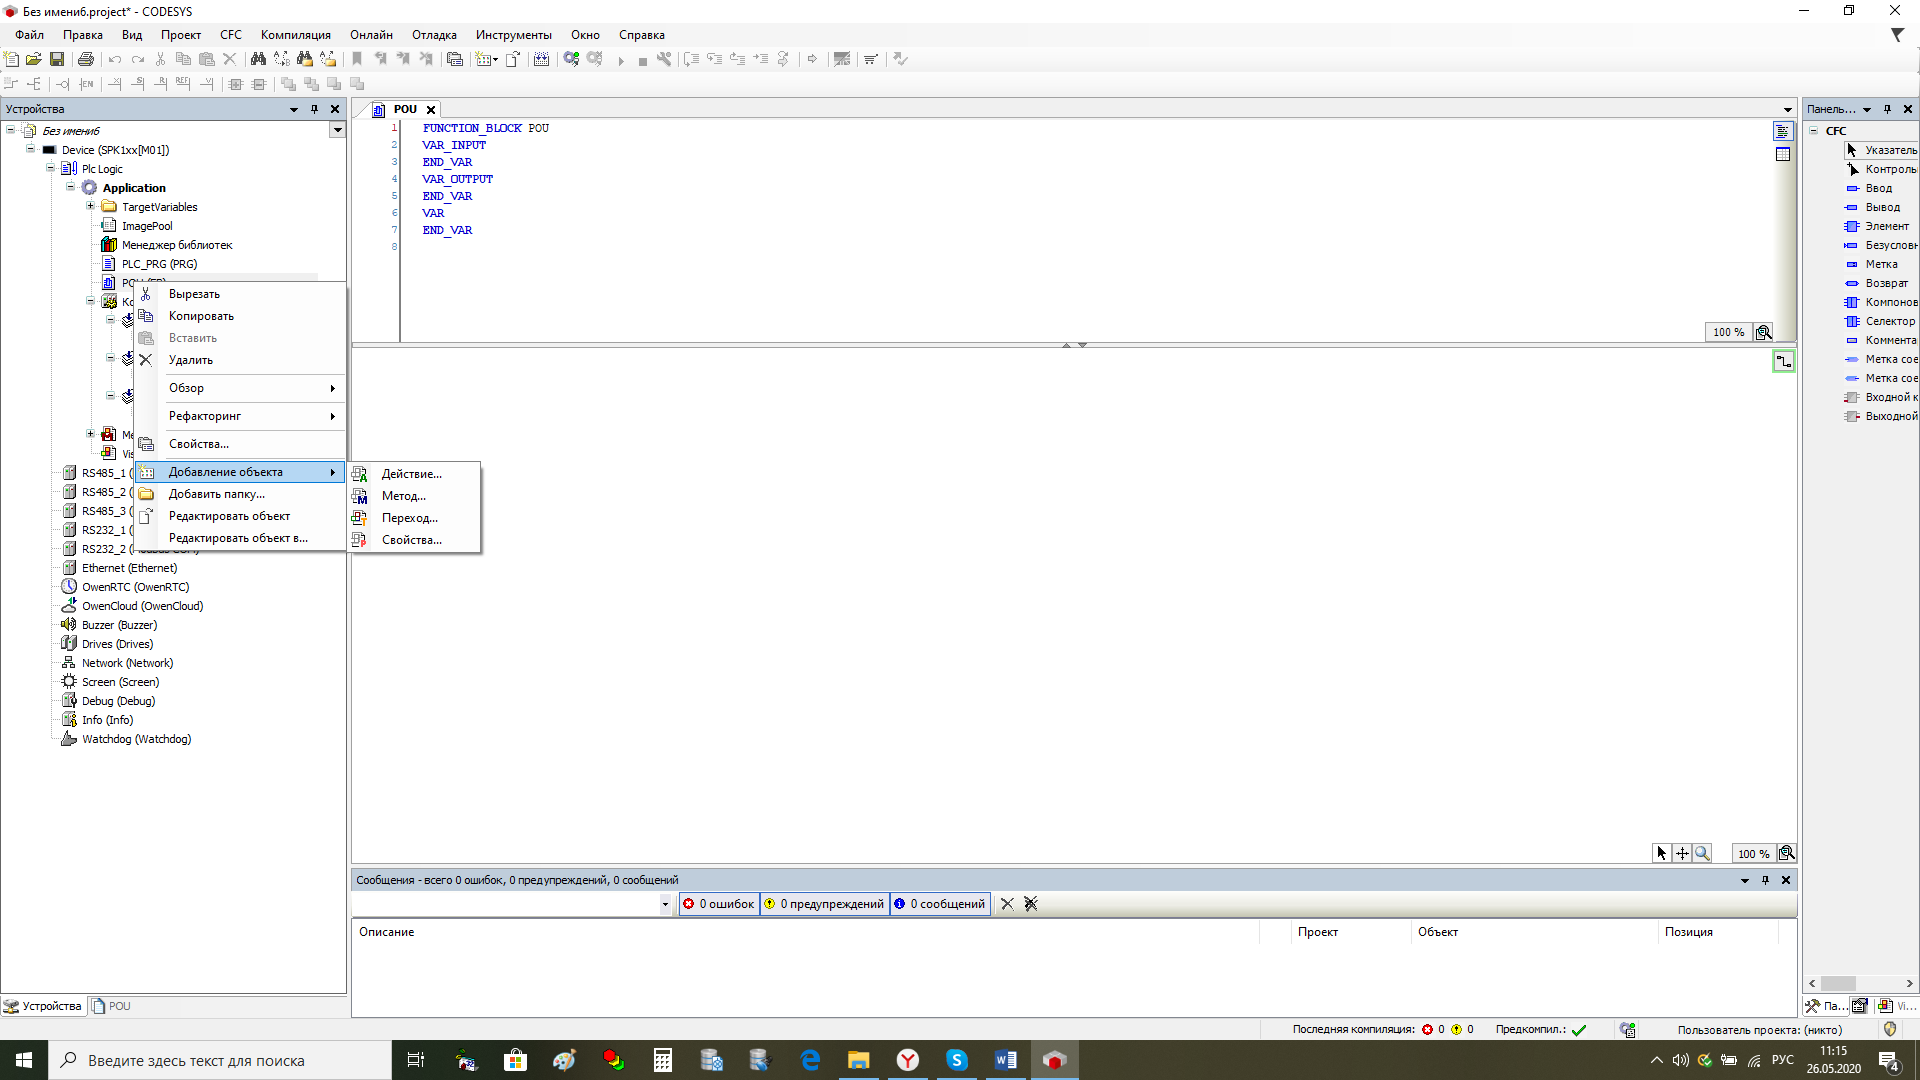Select Удалить in the context menu
This screenshot has width=1920, height=1080.
coord(190,360)
